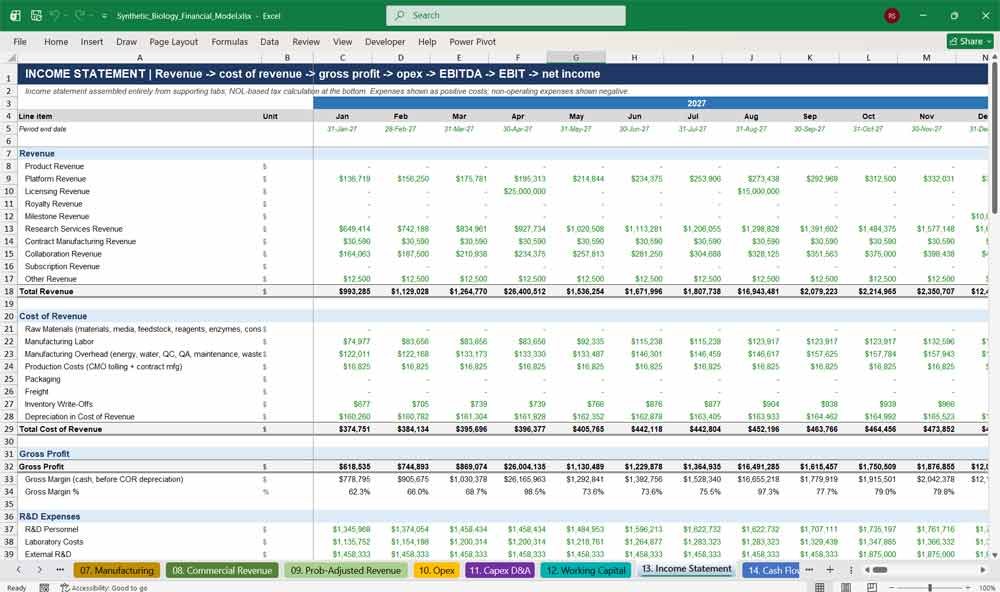This screenshot has width=1000, height=592.
Task: Click the horizontal scrollbar left arrow
Action: point(867,570)
